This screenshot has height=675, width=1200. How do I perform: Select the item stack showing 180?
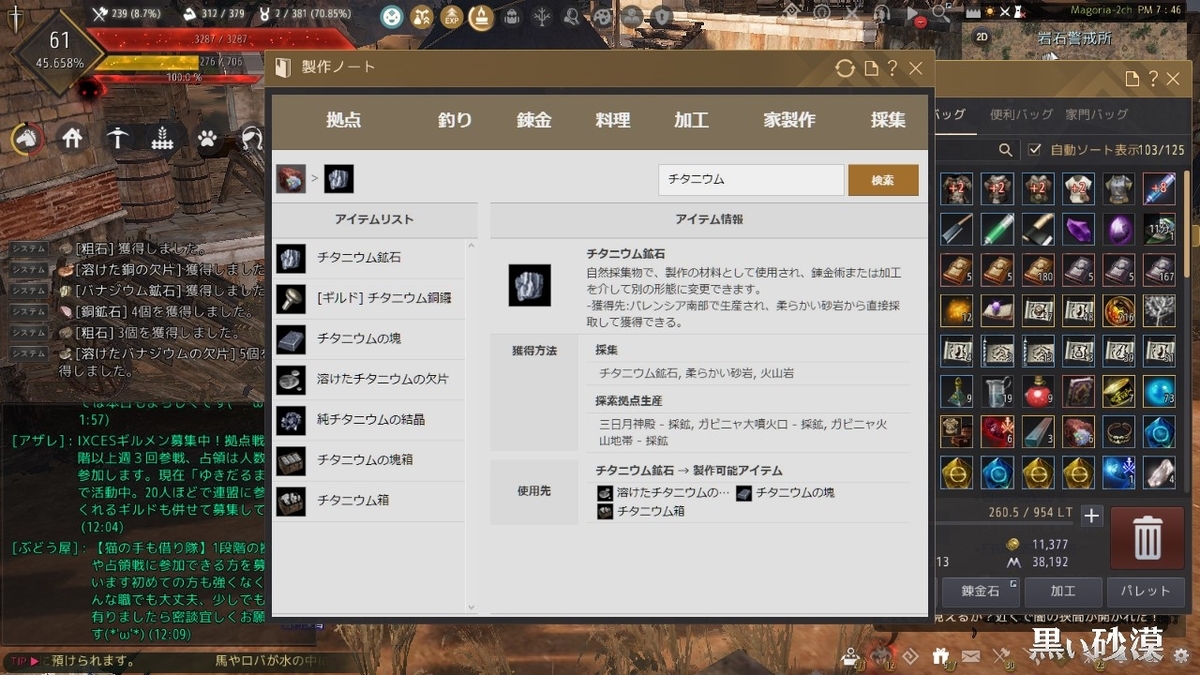(x=1038, y=270)
